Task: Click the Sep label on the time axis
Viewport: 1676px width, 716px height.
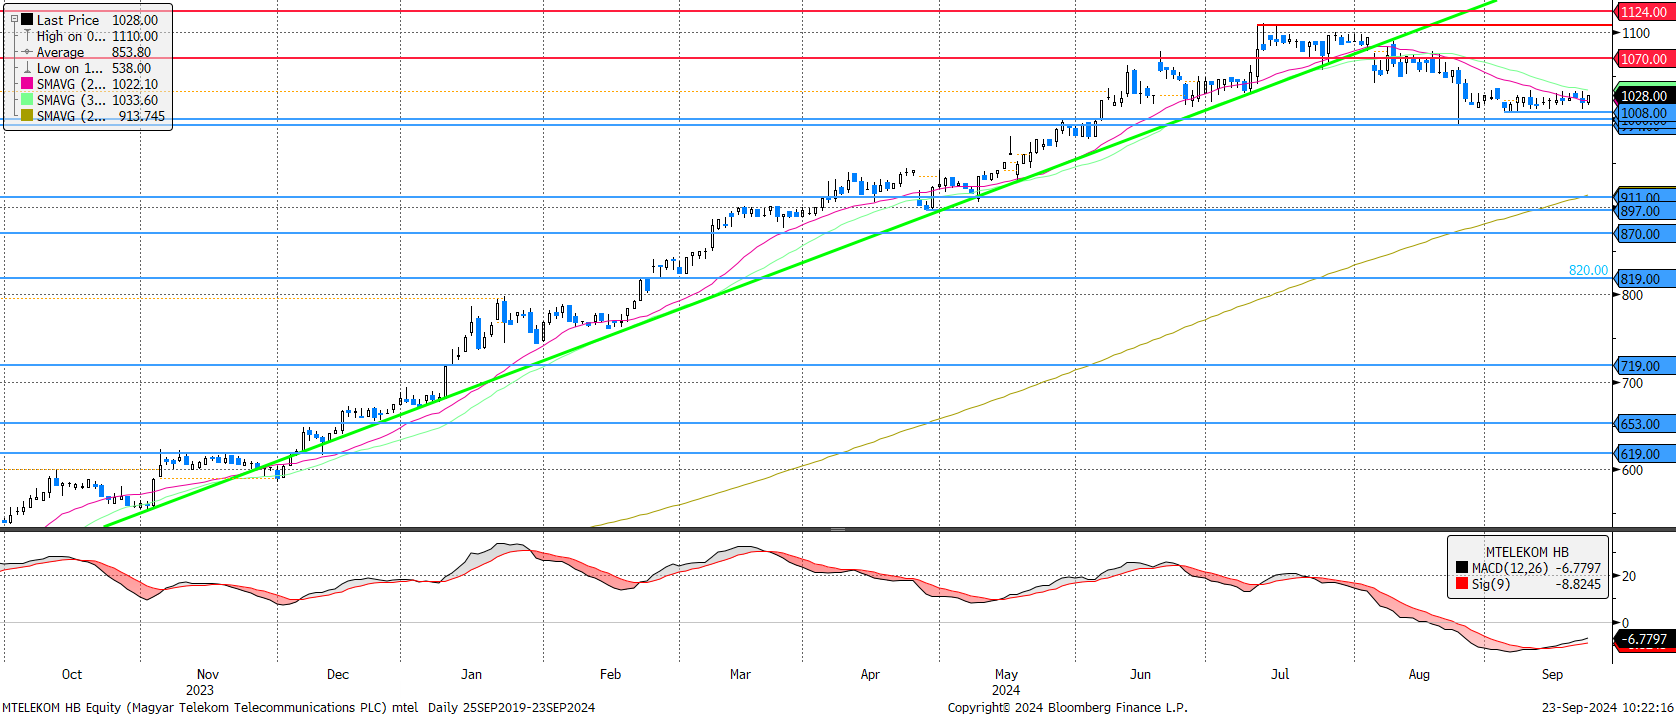Action: click(1552, 674)
